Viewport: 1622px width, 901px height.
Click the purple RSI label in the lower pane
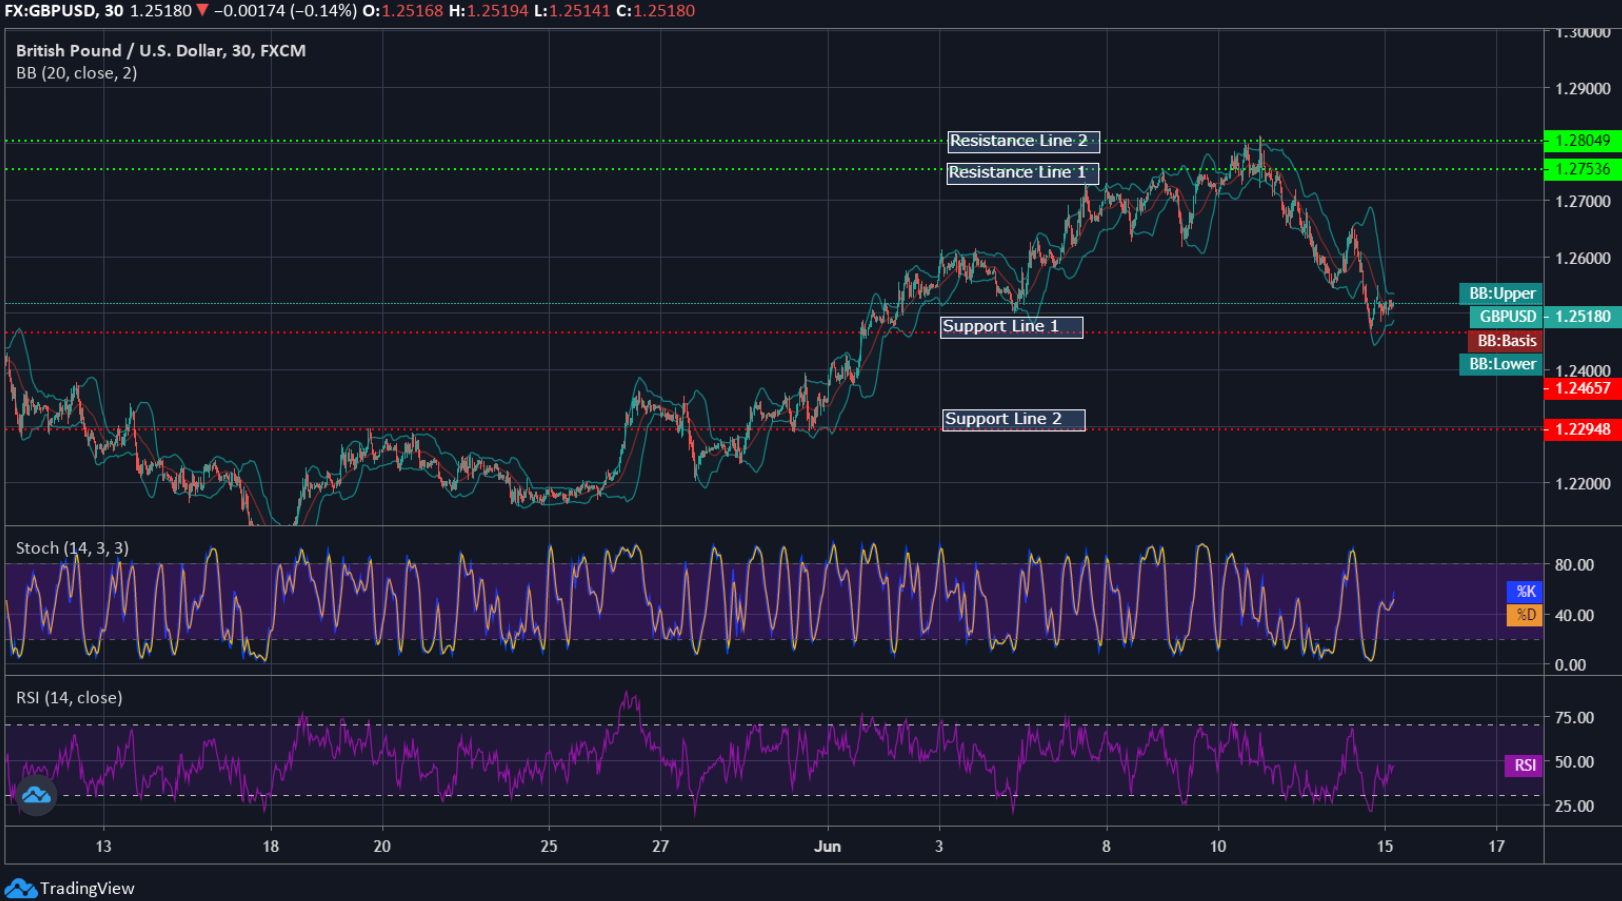1524,766
